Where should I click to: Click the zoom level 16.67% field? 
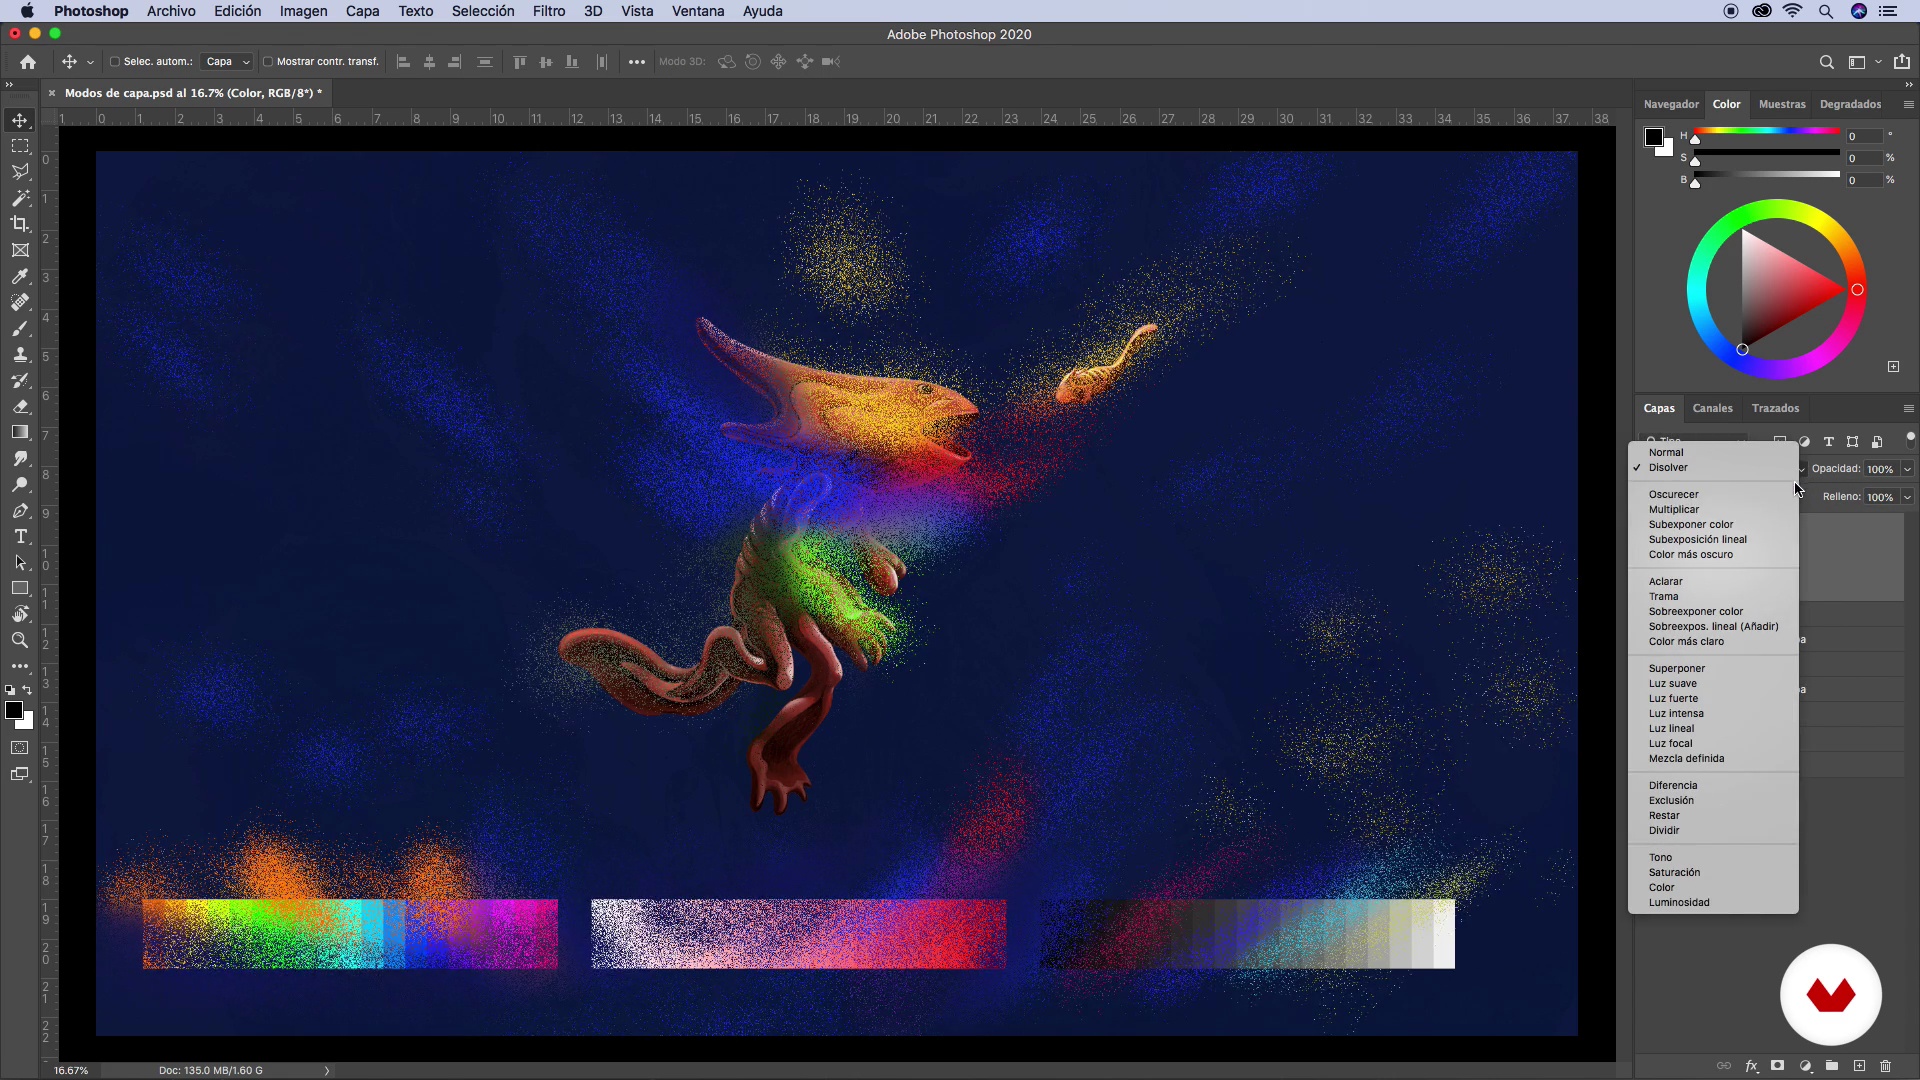pyautogui.click(x=71, y=1070)
